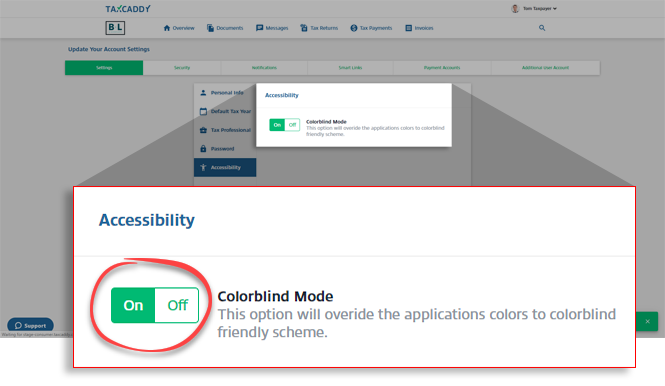Click the Tax Returns icon
Image resolution: width=665 pixels, height=386 pixels.
coord(304,28)
